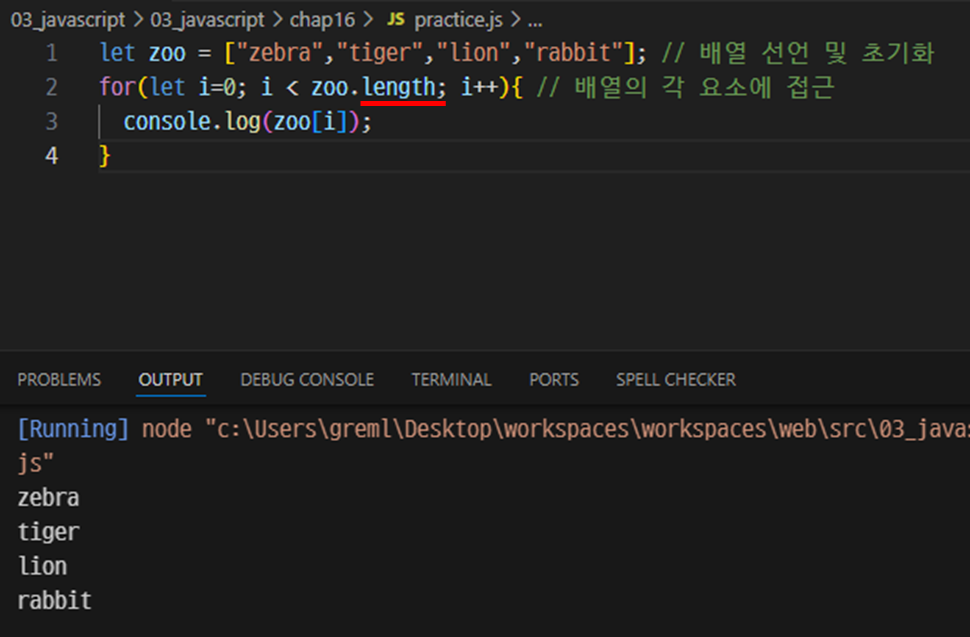
Task: Click the for keyword on line 2
Action: [118, 87]
